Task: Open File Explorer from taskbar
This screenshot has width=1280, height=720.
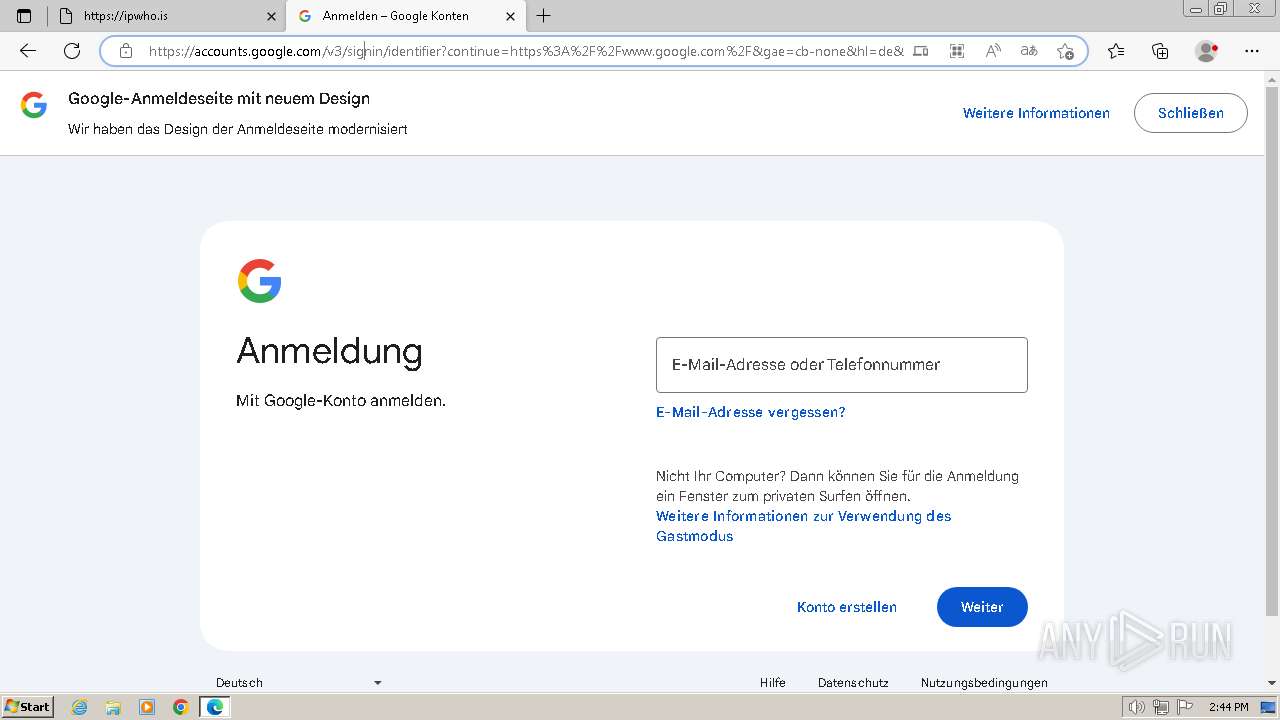Action: [x=113, y=707]
